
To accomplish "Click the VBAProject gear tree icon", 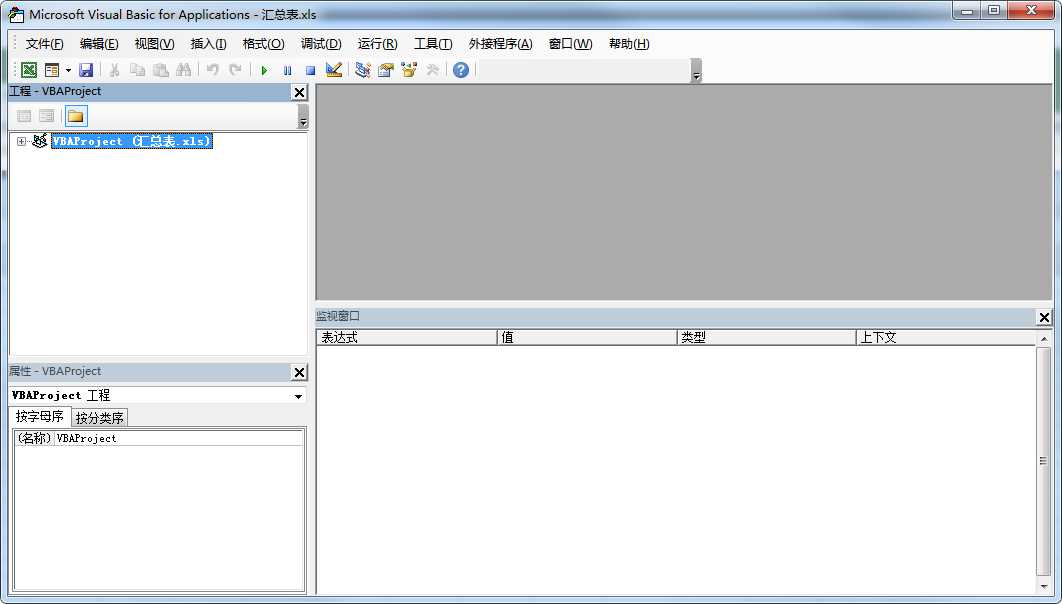I will 40,141.
